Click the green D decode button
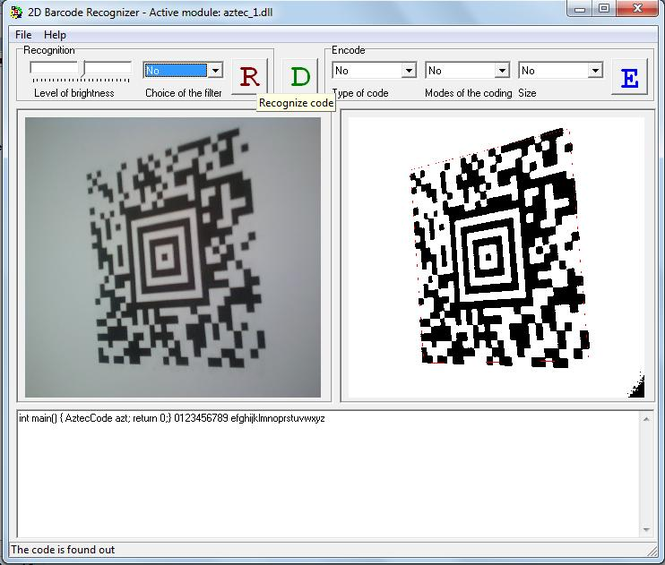Screen dimensions: 665x565 tap(300, 77)
